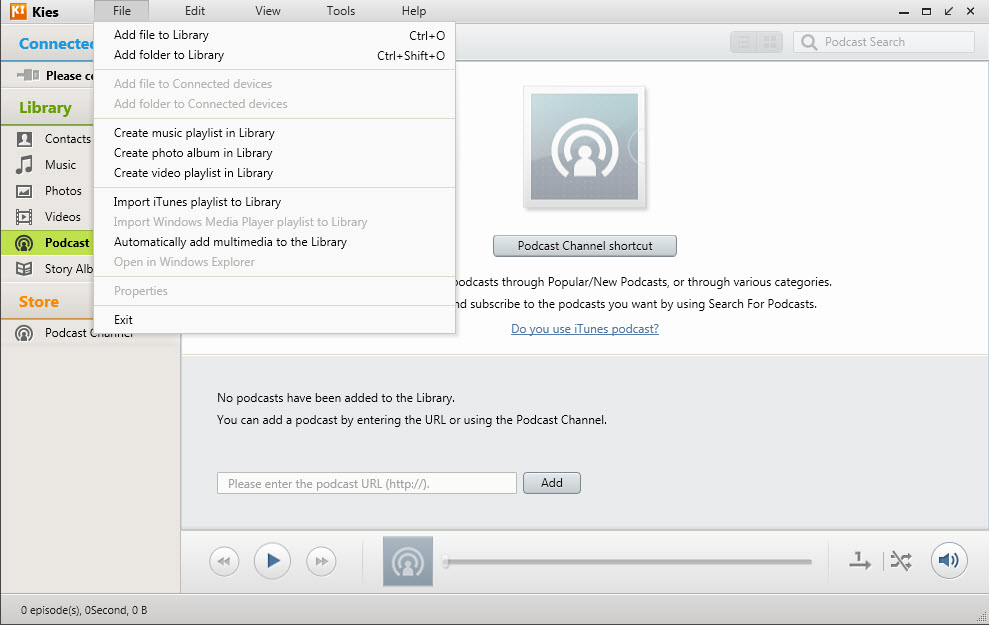Click the device connection plug icon

28,76
